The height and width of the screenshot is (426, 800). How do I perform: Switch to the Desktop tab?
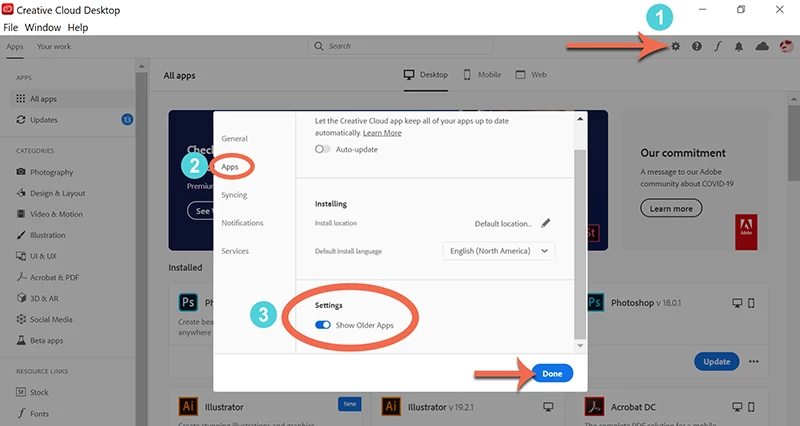click(x=426, y=75)
